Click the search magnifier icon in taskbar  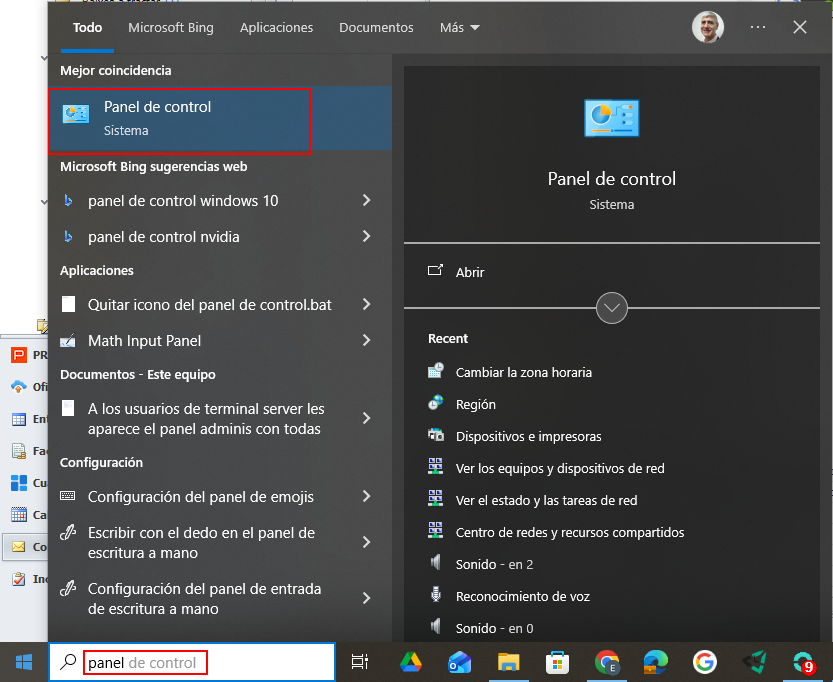68,662
